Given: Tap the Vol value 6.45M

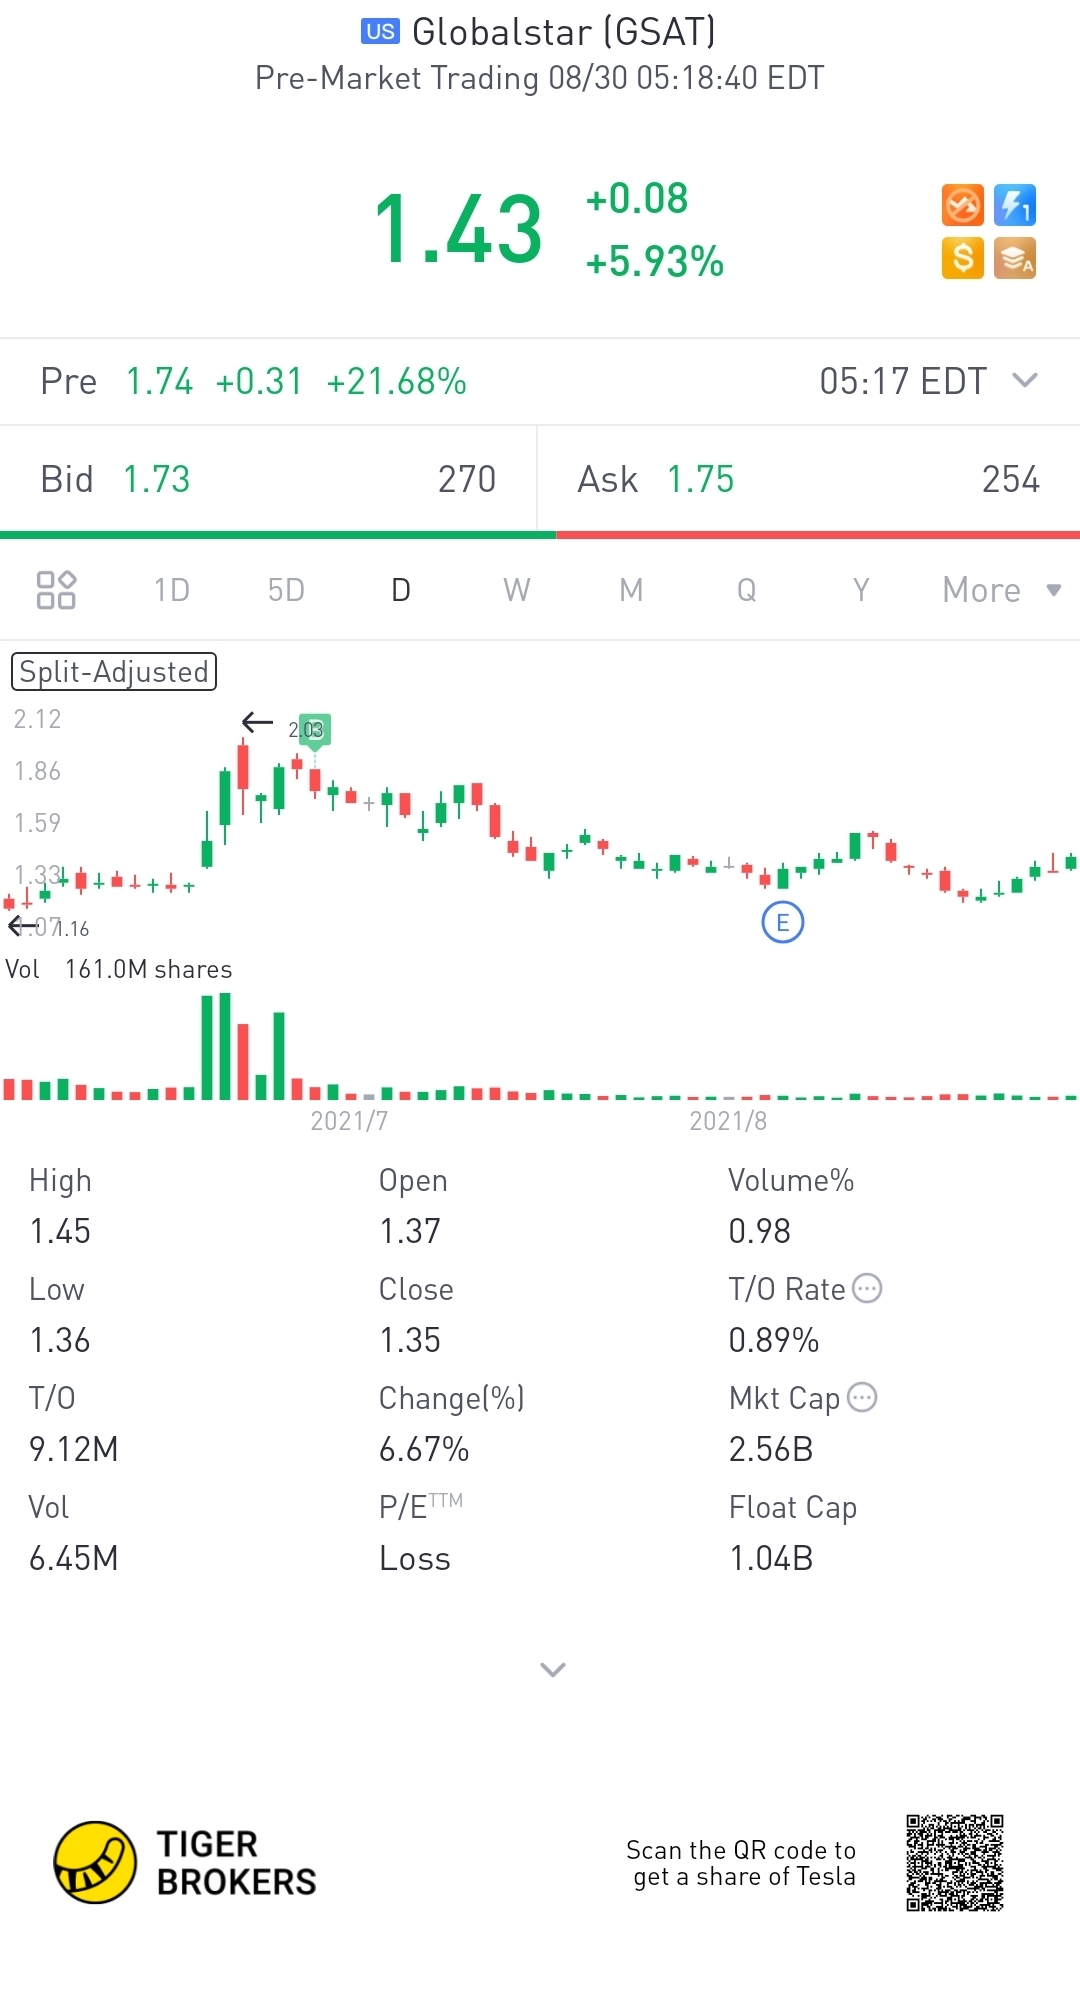Looking at the screenshot, I should point(74,1558).
